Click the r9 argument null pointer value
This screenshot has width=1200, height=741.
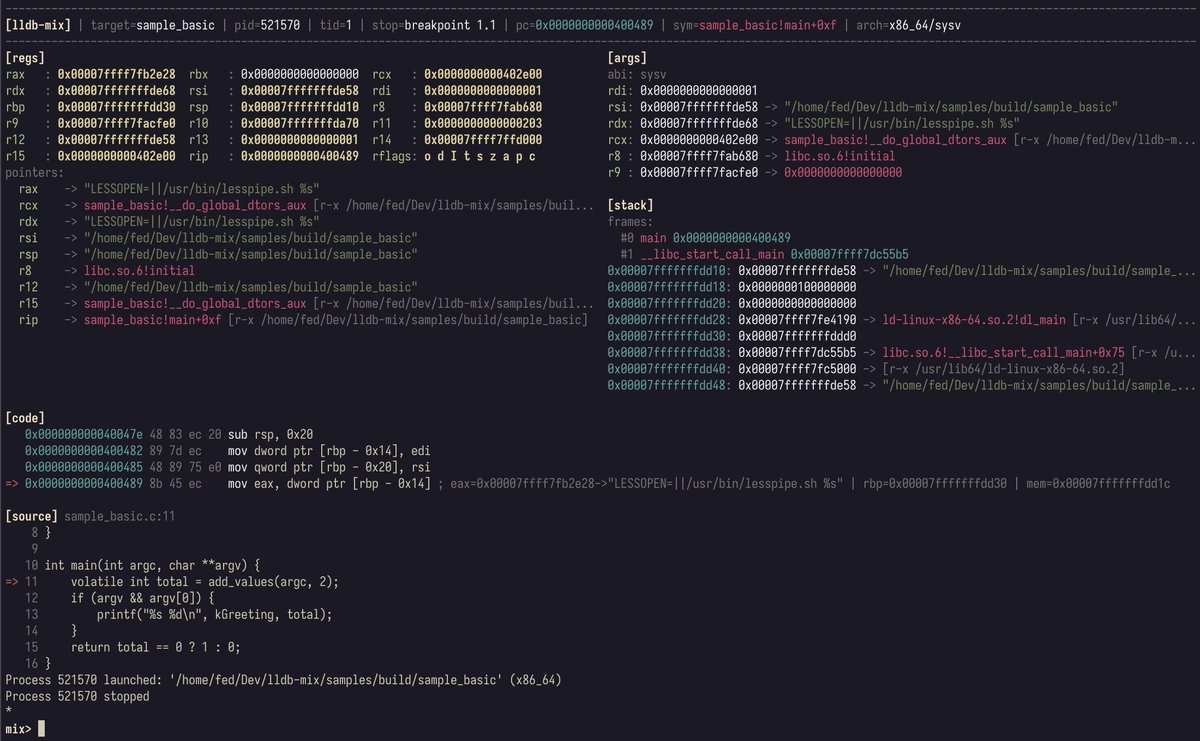(x=843, y=173)
